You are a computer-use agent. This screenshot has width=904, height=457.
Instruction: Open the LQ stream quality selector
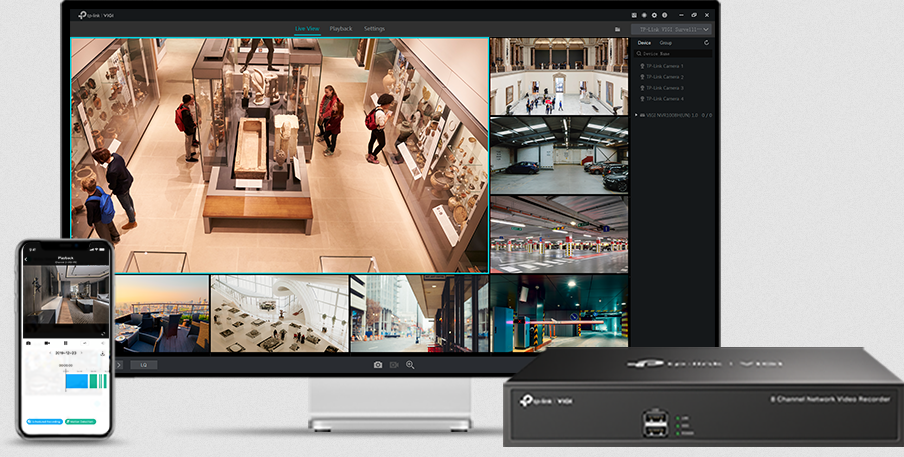click(x=143, y=365)
